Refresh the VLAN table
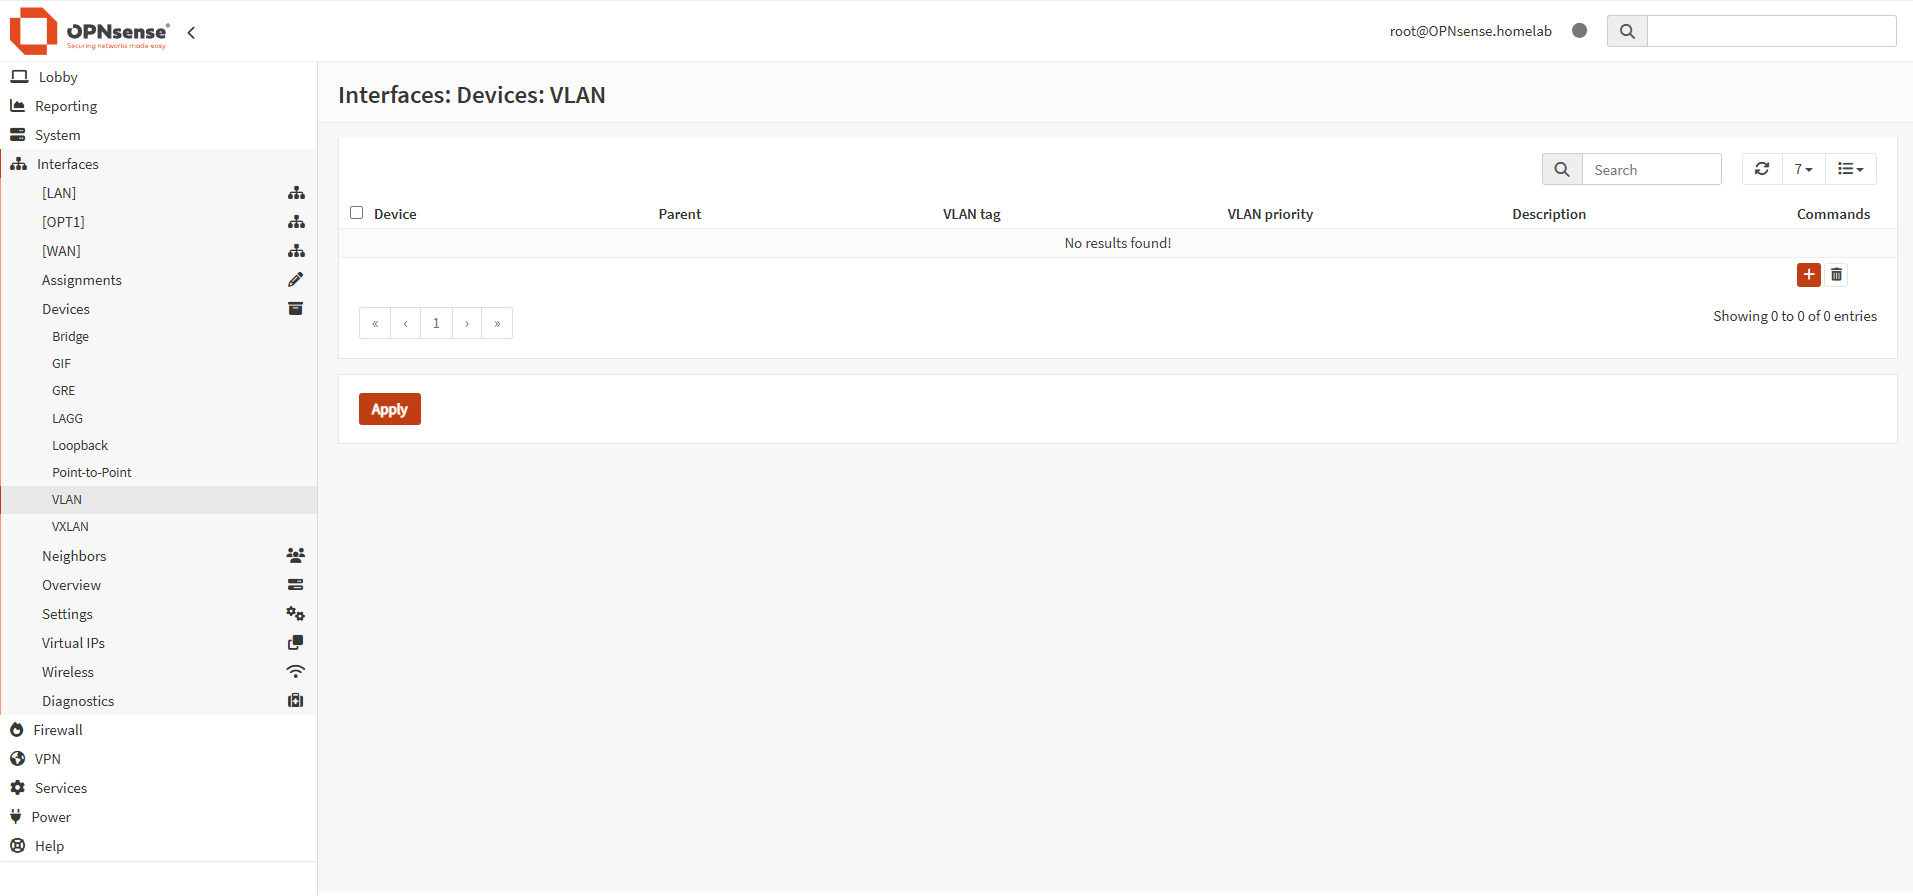The width and height of the screenshot is (1913, 896). (x=1762, y=169)
